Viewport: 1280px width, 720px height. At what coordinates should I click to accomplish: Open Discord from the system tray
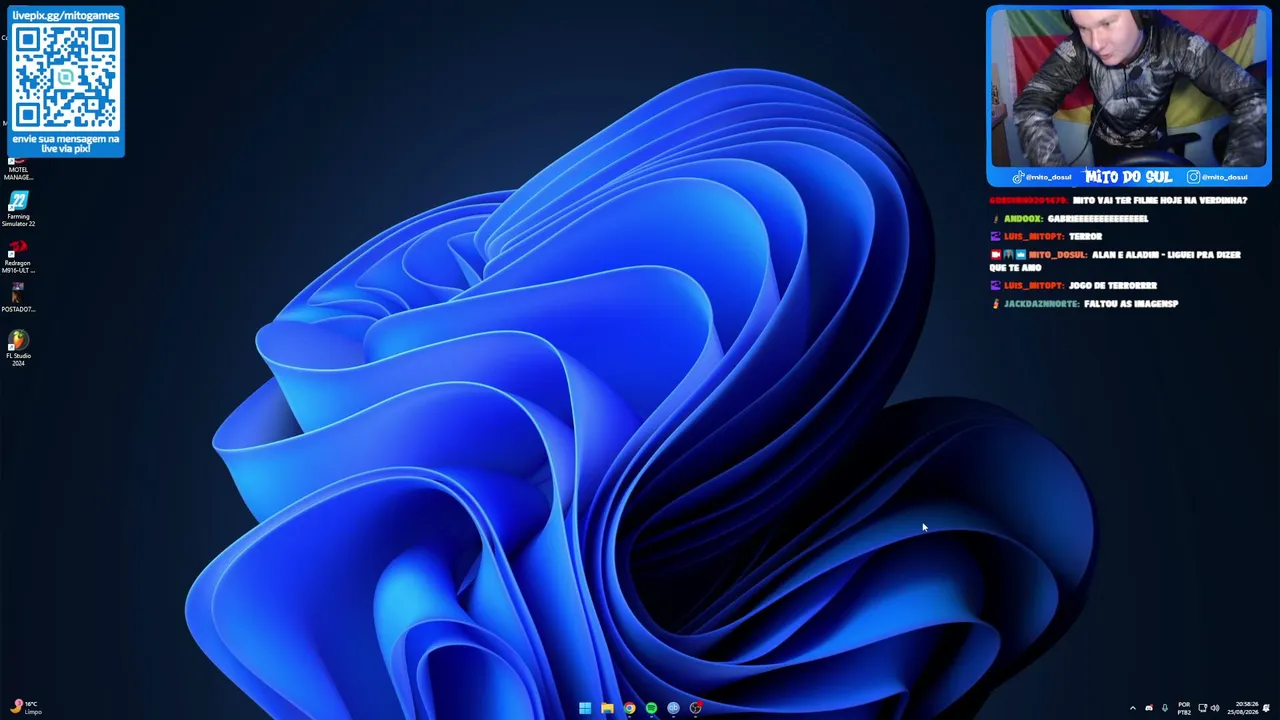1148,708
